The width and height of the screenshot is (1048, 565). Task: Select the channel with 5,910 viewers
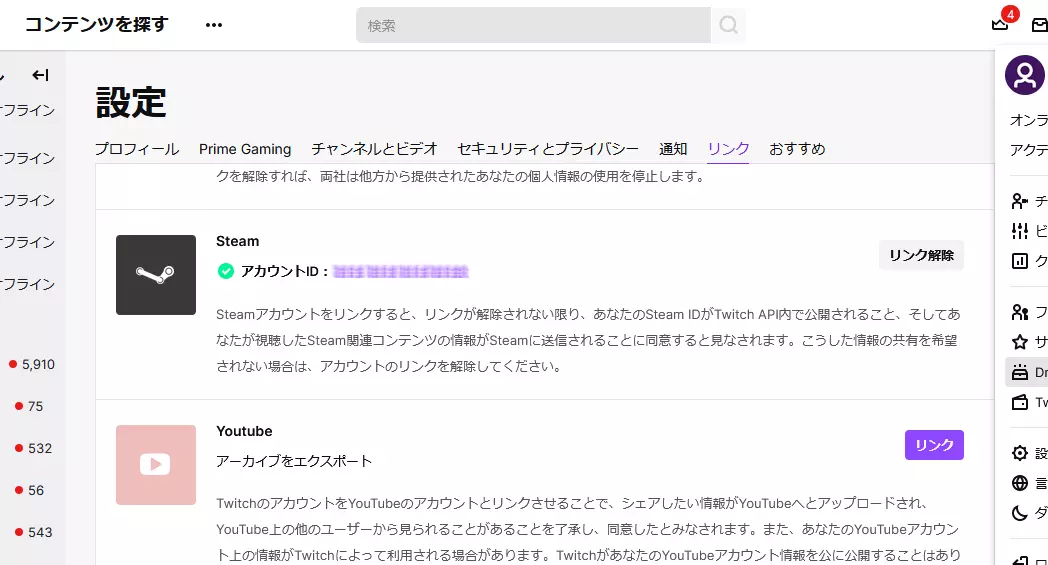point(32,364)
